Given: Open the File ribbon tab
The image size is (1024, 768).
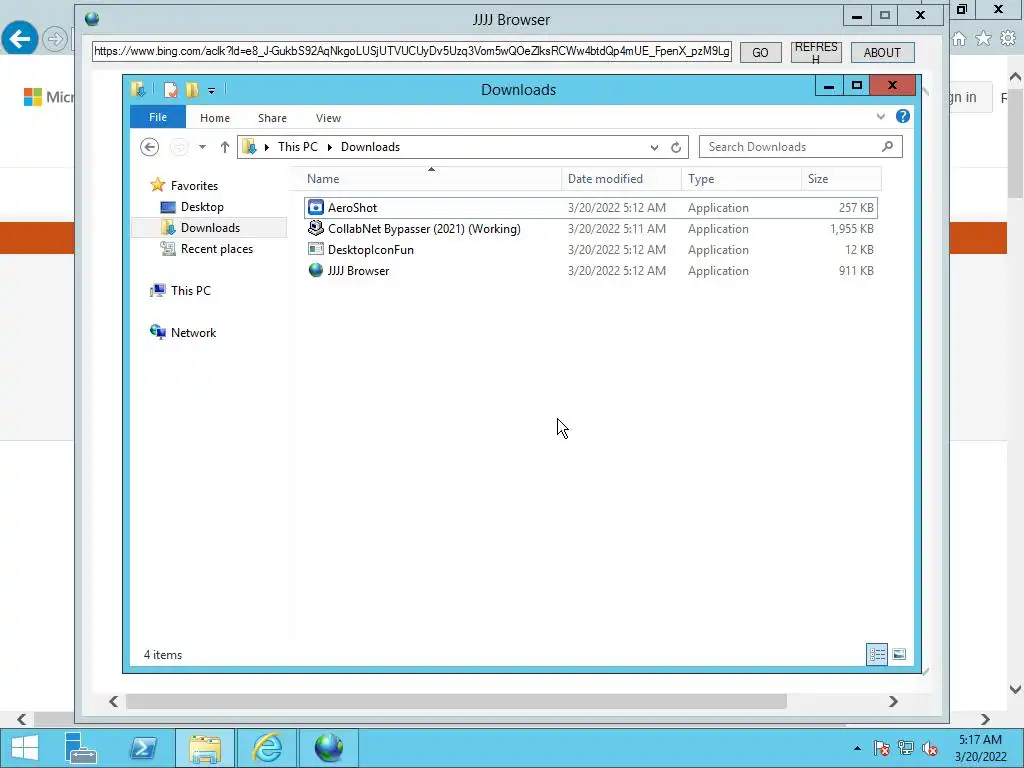Looking at the screenshot, I should tap(158, 117).
